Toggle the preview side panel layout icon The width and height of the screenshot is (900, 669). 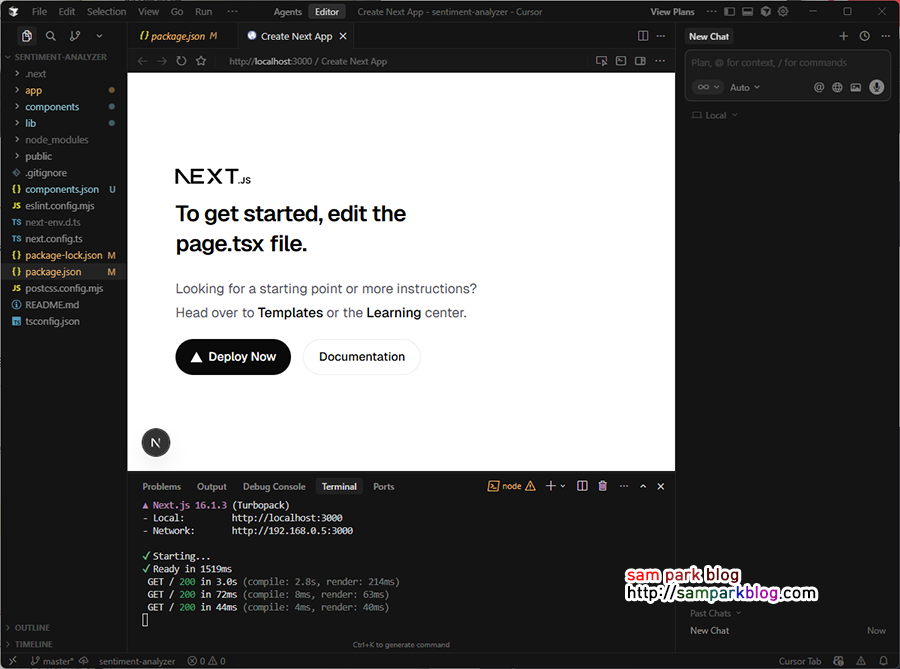tap(641, 61)
